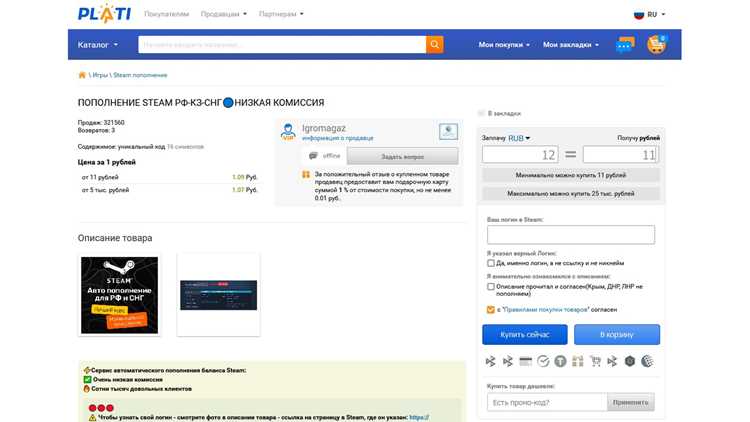Click the seller certificate badge icon

(448, 131)
